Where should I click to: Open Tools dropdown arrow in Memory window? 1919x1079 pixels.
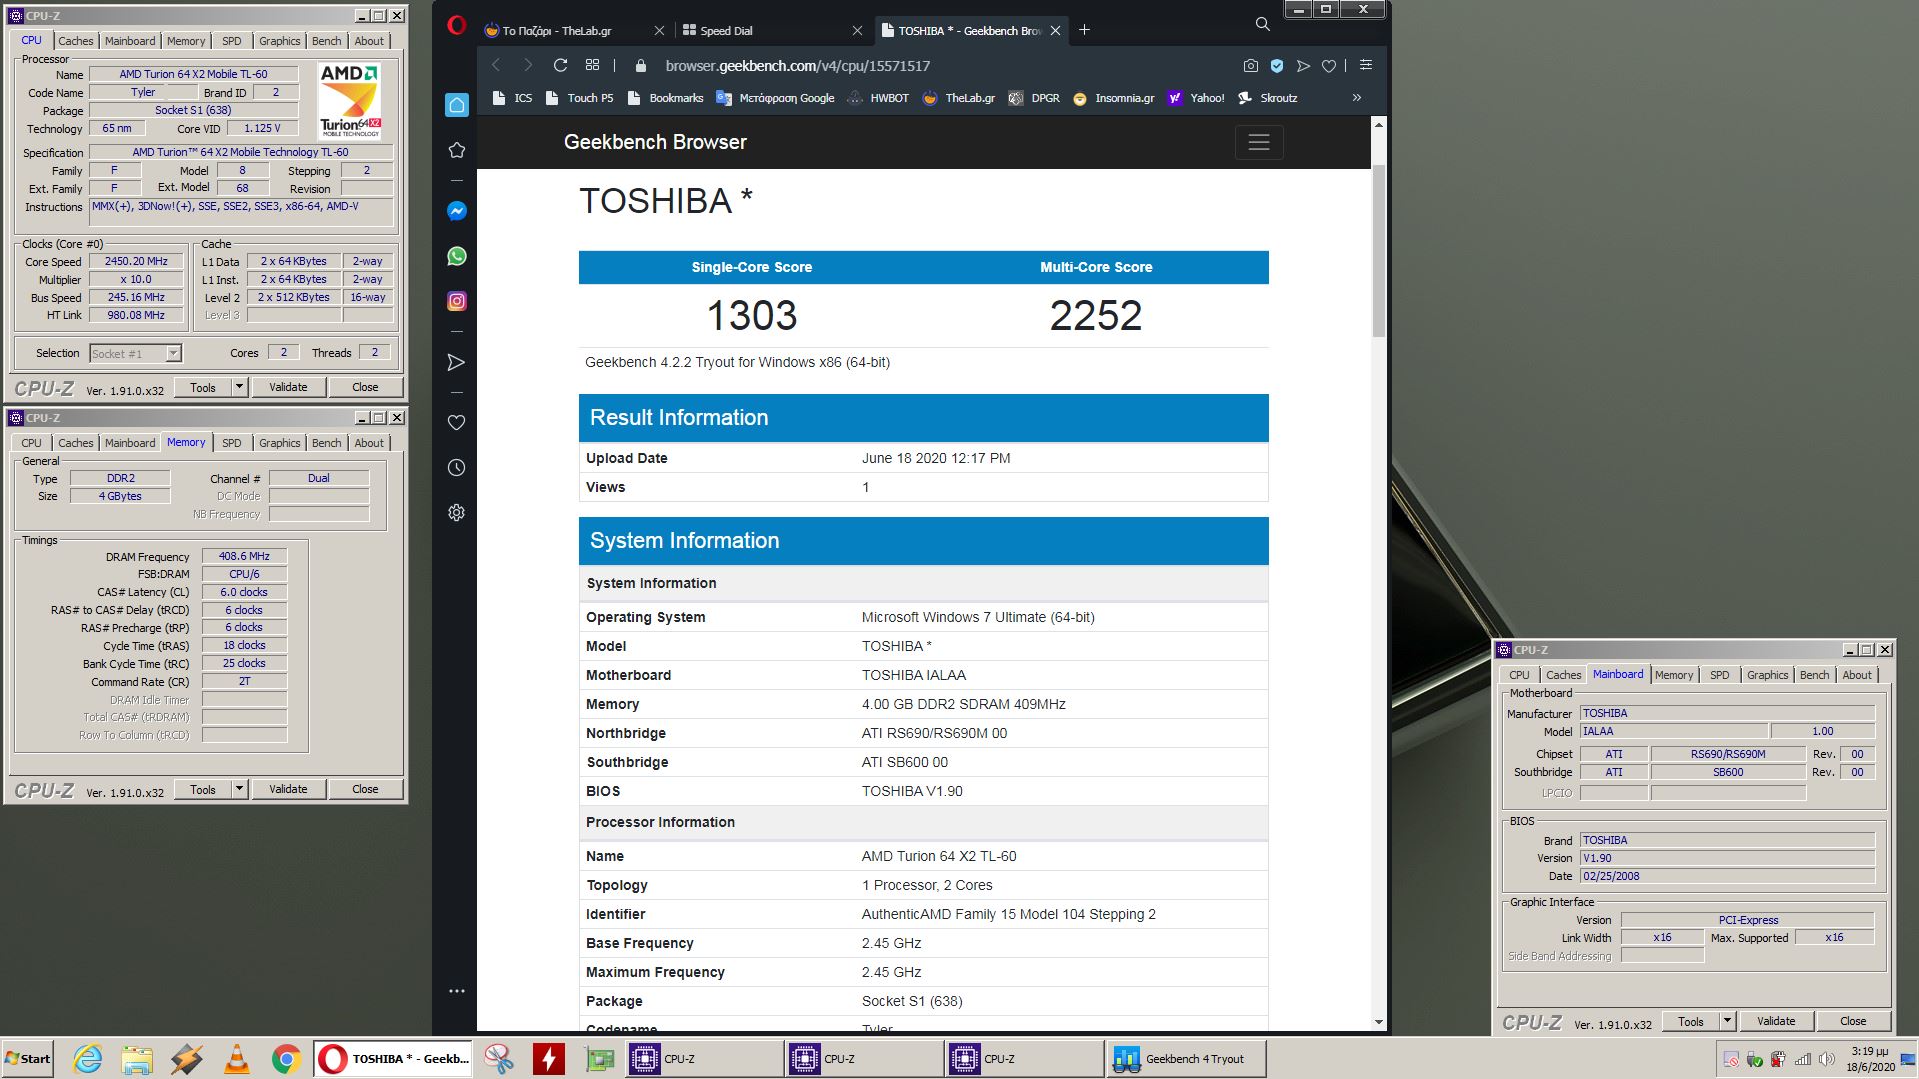[x=239, y=789]
